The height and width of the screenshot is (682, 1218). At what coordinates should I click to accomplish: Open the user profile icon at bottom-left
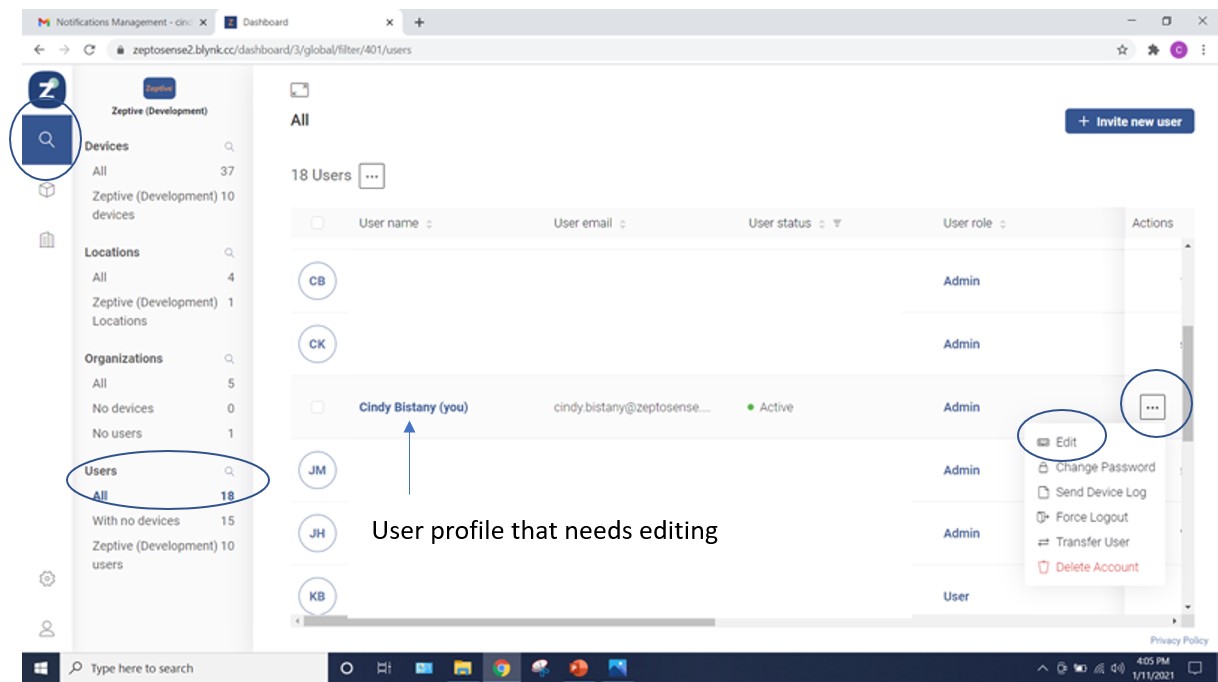[x=46, y=629]
